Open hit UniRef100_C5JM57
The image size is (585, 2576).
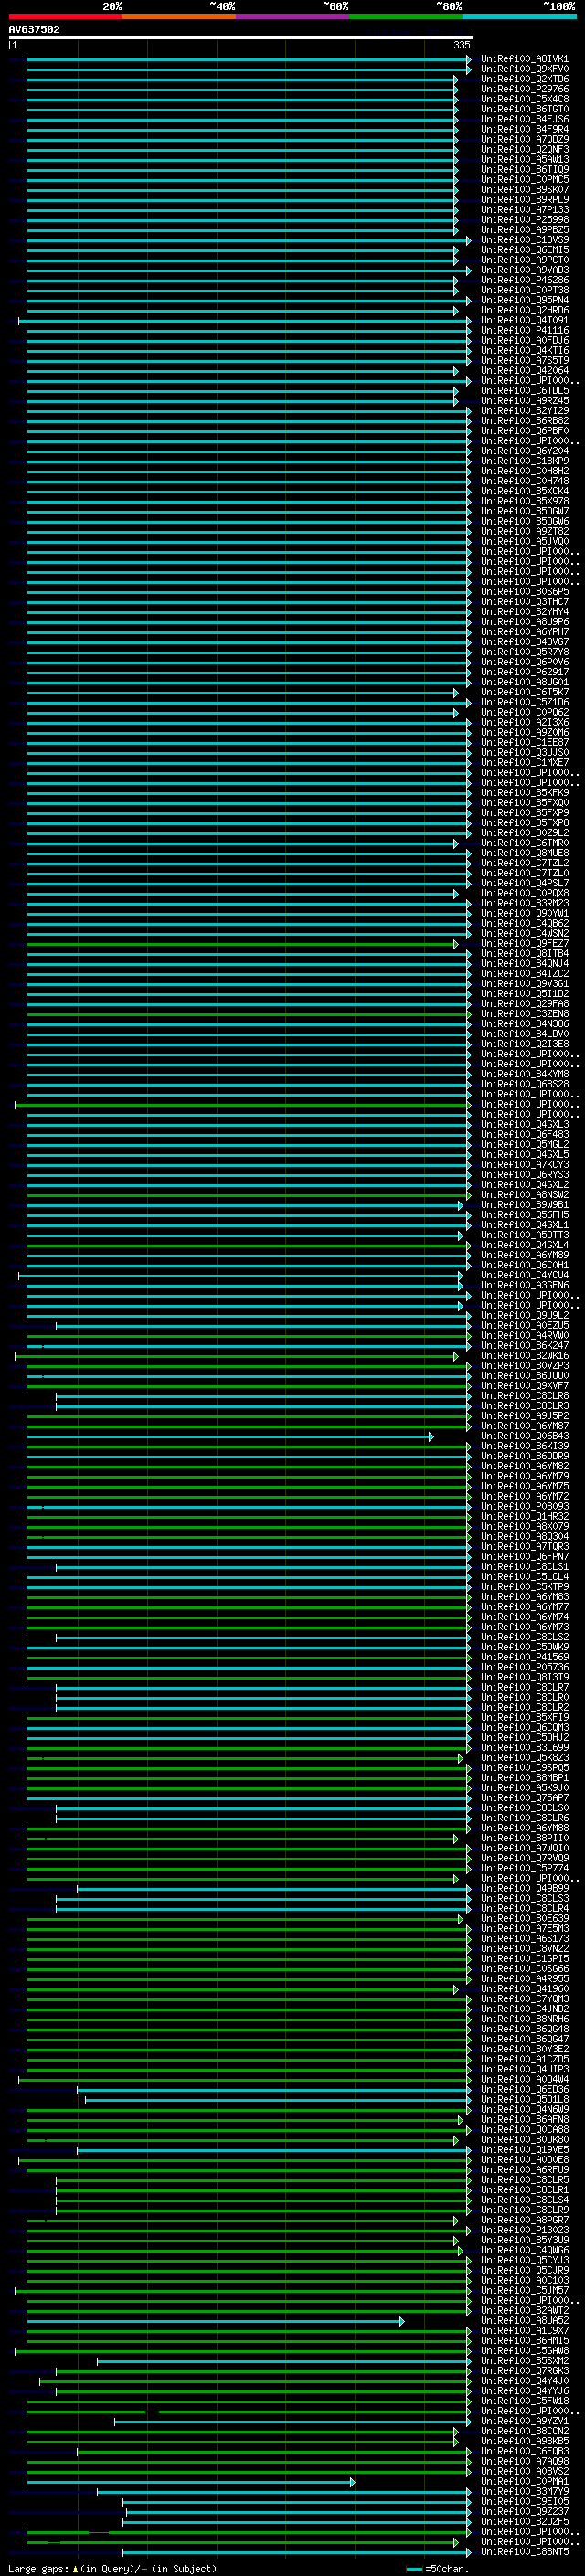(525, 2291)
